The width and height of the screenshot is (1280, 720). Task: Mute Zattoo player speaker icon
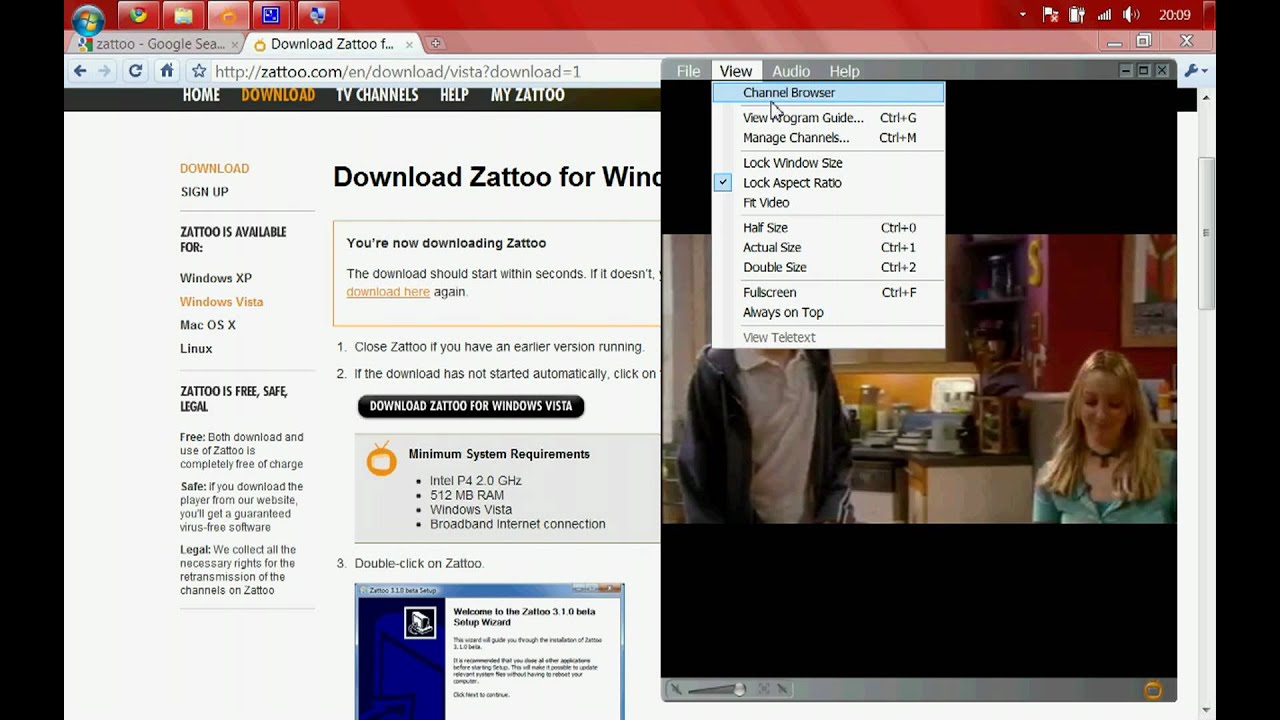(x=676, y=689)
